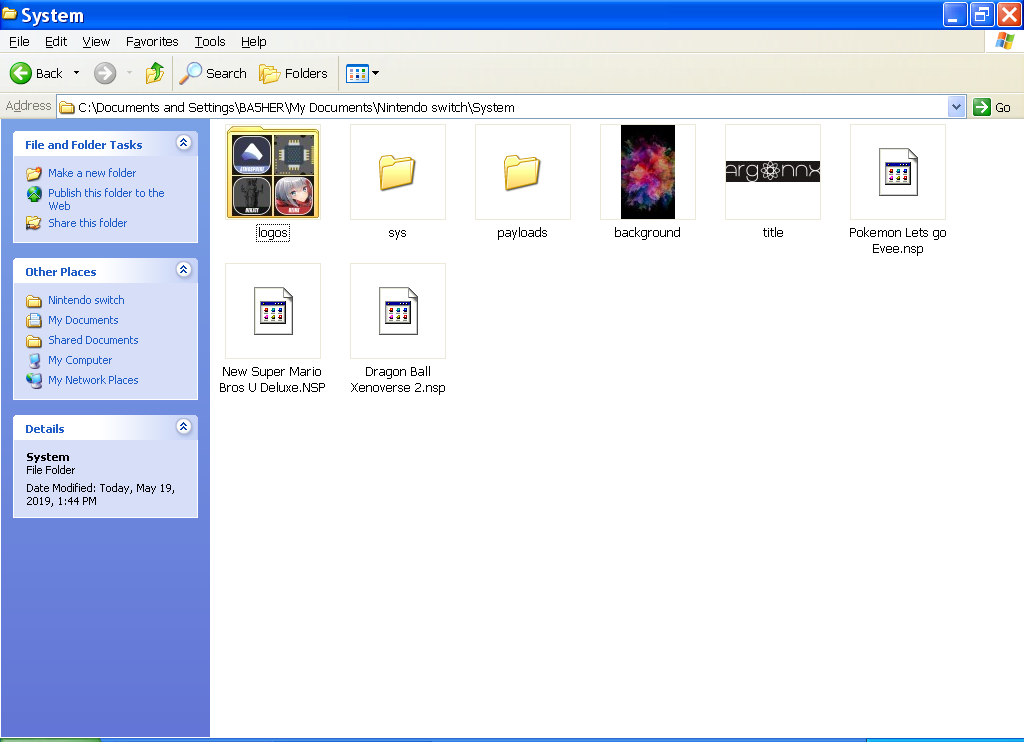Click the Publish to Web globe icon

[34, 194]
